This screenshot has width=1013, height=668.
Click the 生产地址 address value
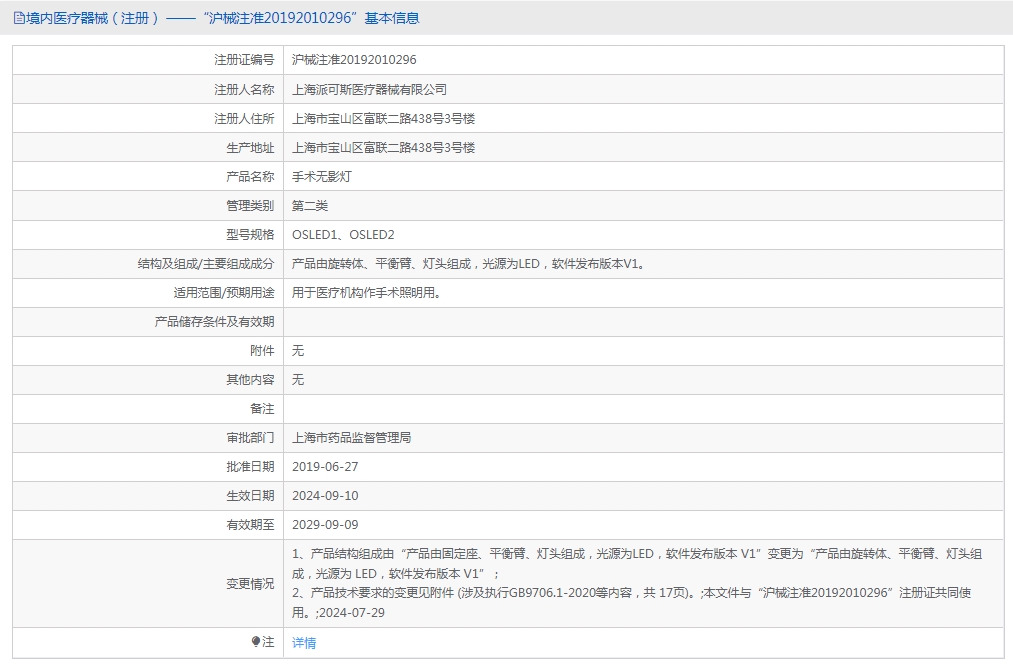[383, 147]
